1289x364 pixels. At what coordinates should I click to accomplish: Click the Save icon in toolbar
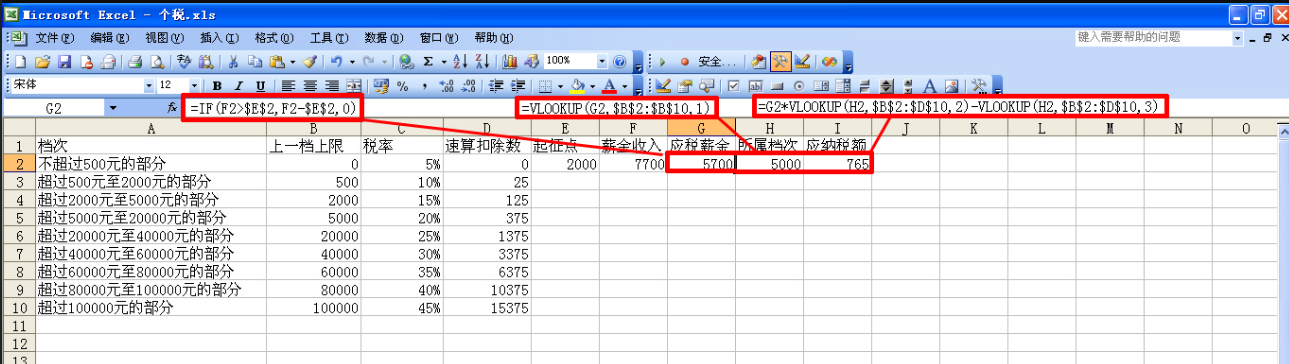(x=64, y=61)
